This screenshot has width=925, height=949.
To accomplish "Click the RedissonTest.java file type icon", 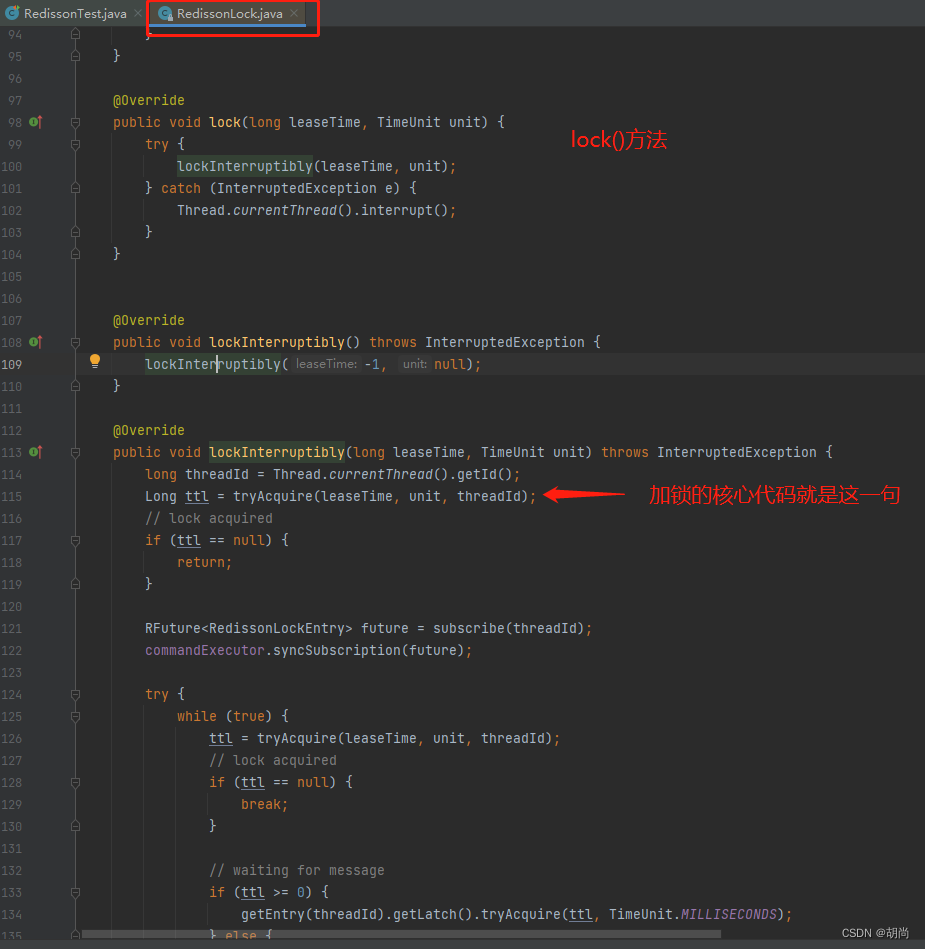I will tap(12, 13).
